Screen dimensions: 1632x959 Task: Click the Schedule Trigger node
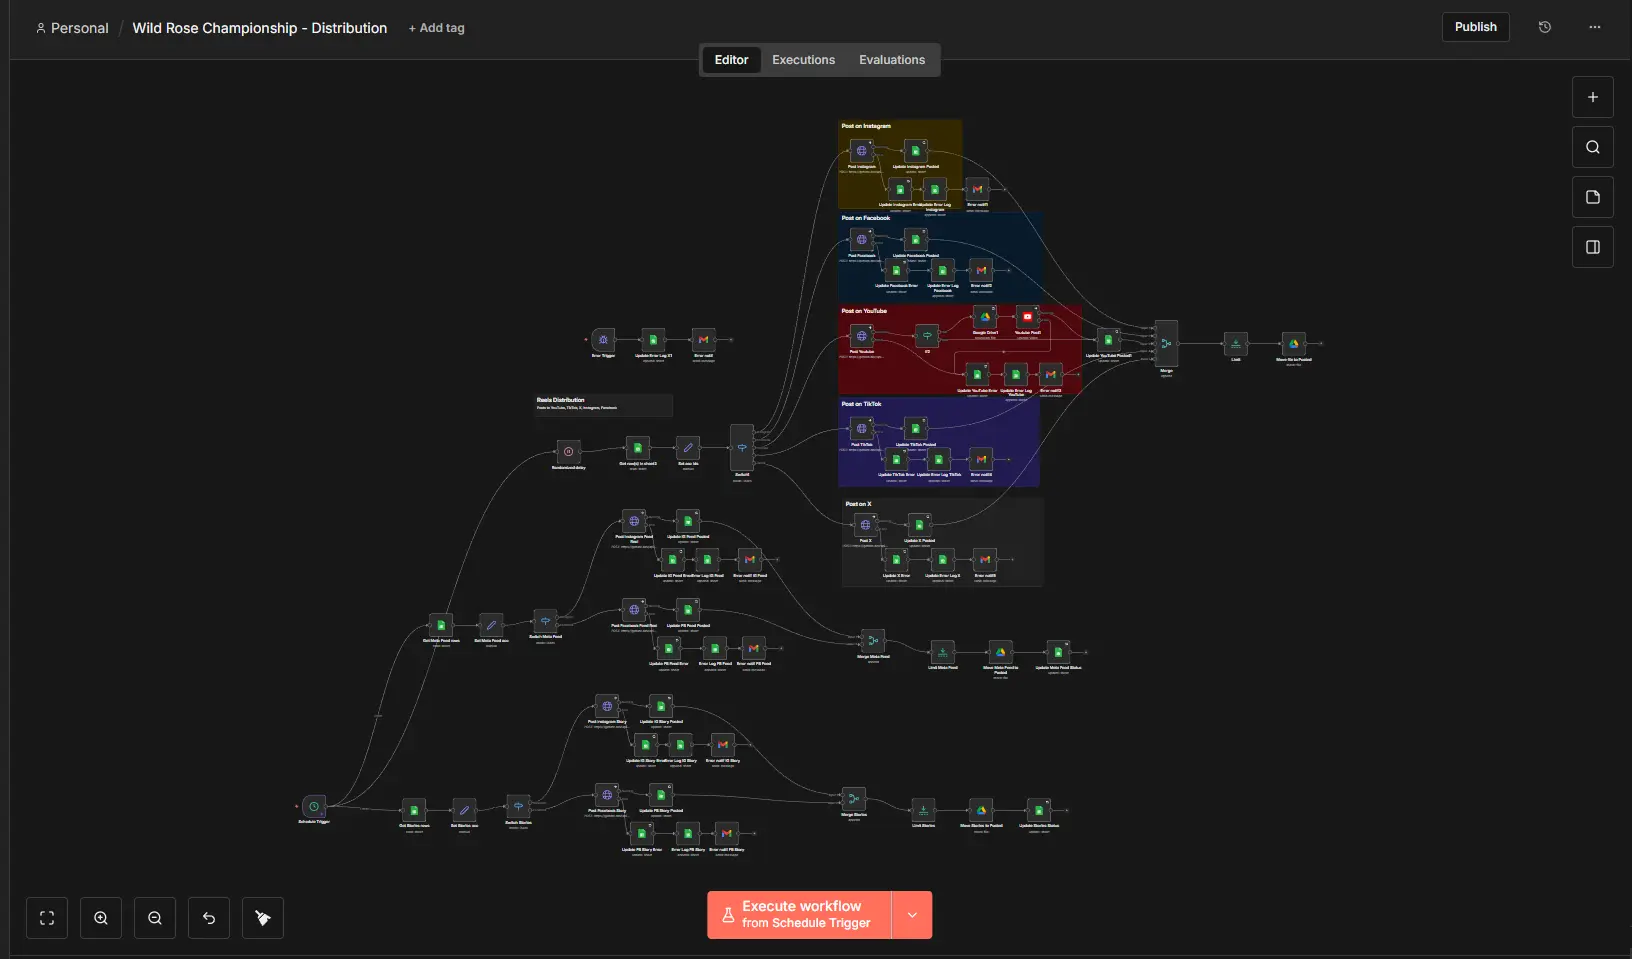(314, 807)
